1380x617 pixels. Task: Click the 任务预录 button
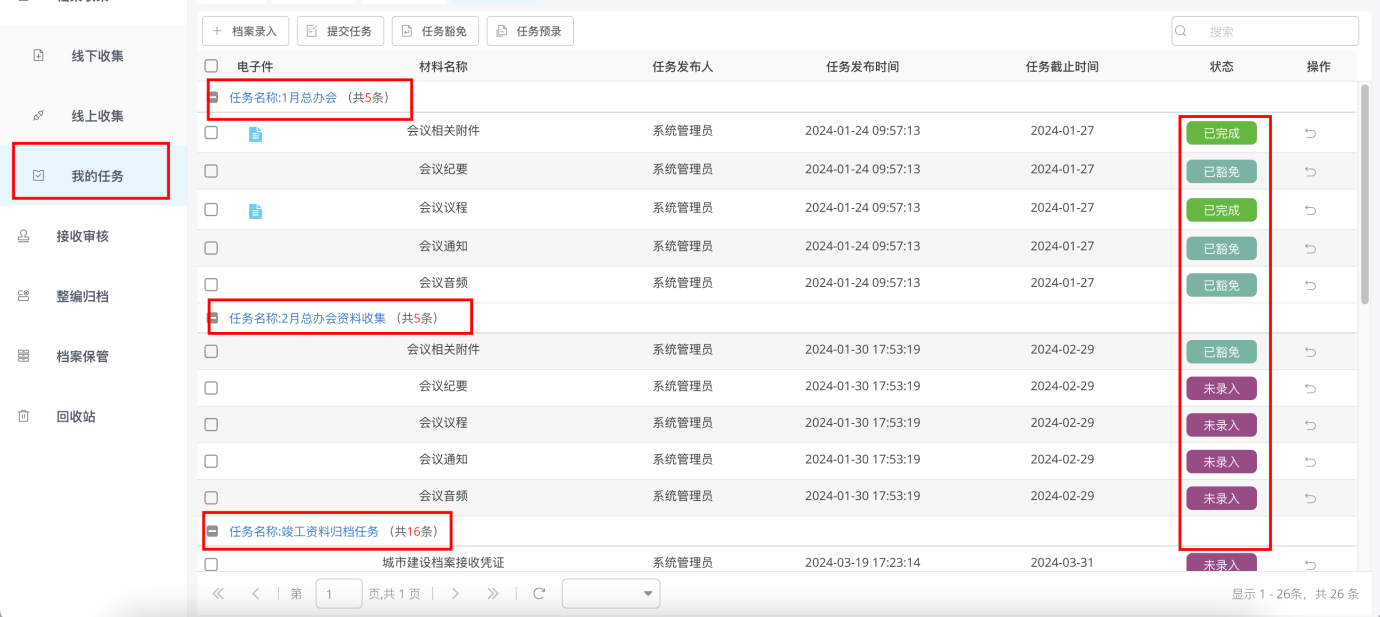530,31
